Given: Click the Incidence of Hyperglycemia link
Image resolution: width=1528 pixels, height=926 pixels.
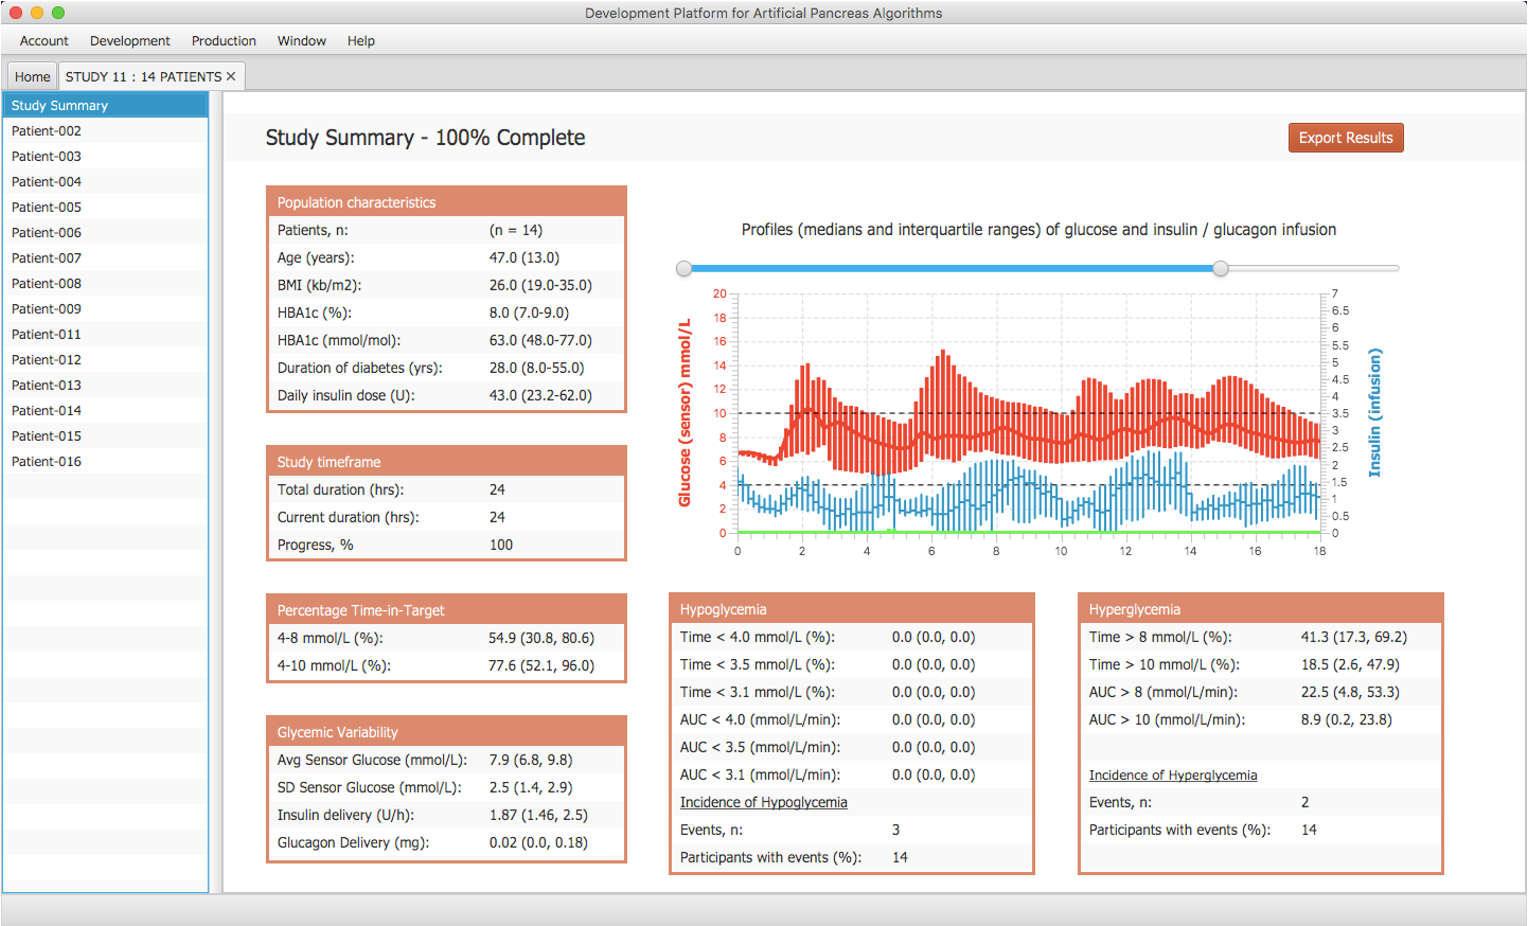Looking at the screenshot, I should tap(1172, 775).
